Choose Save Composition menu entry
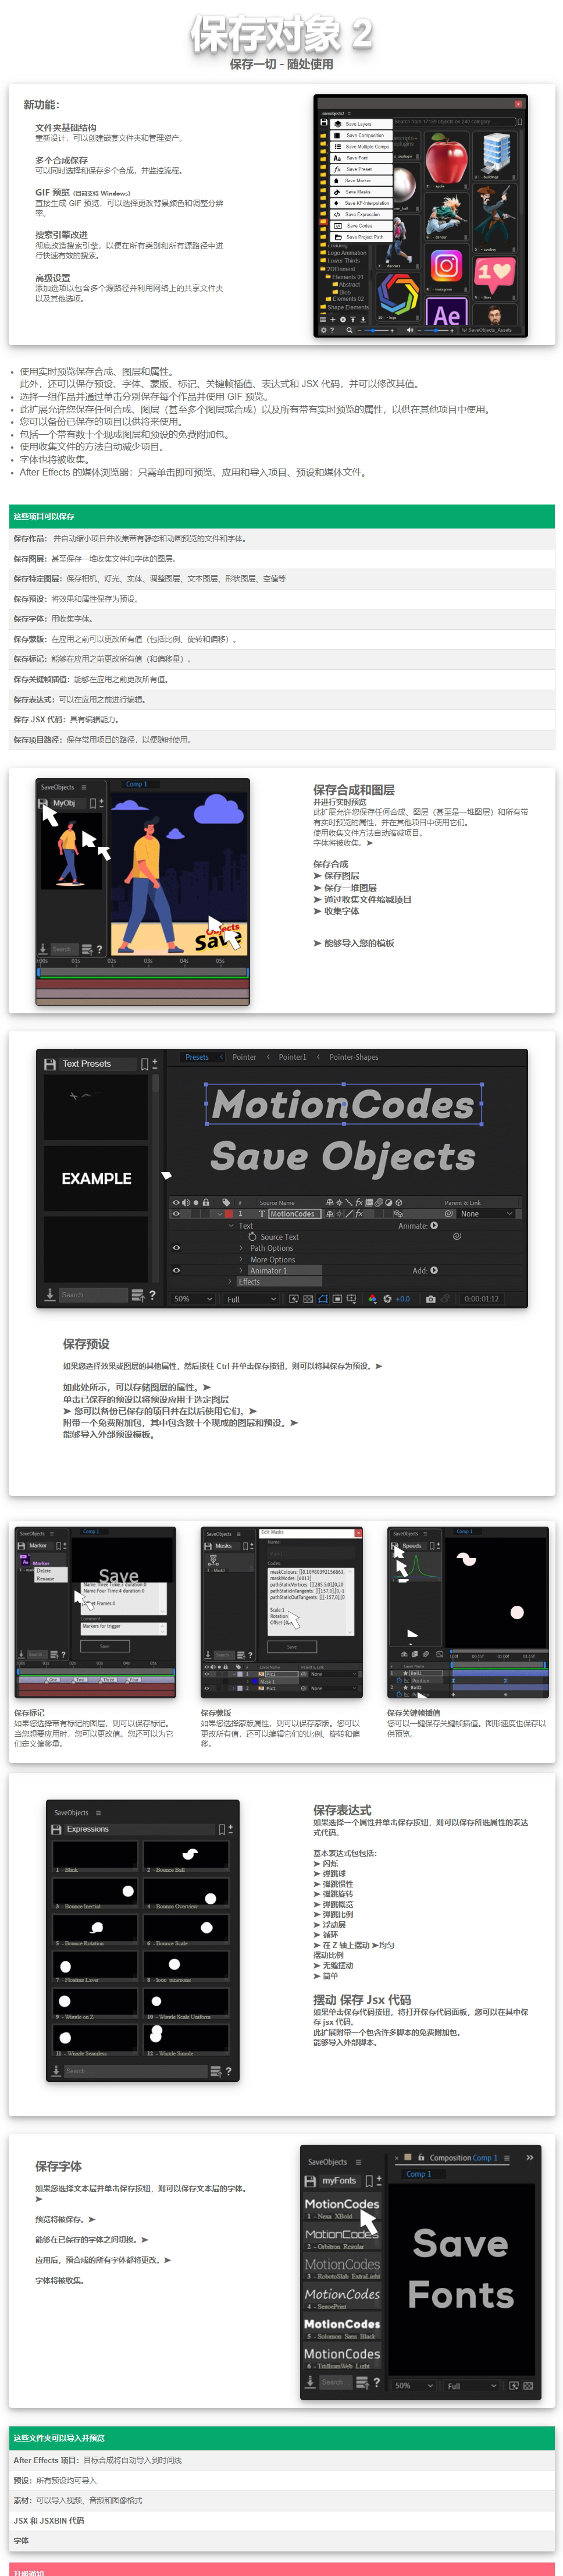 [362, 136]
